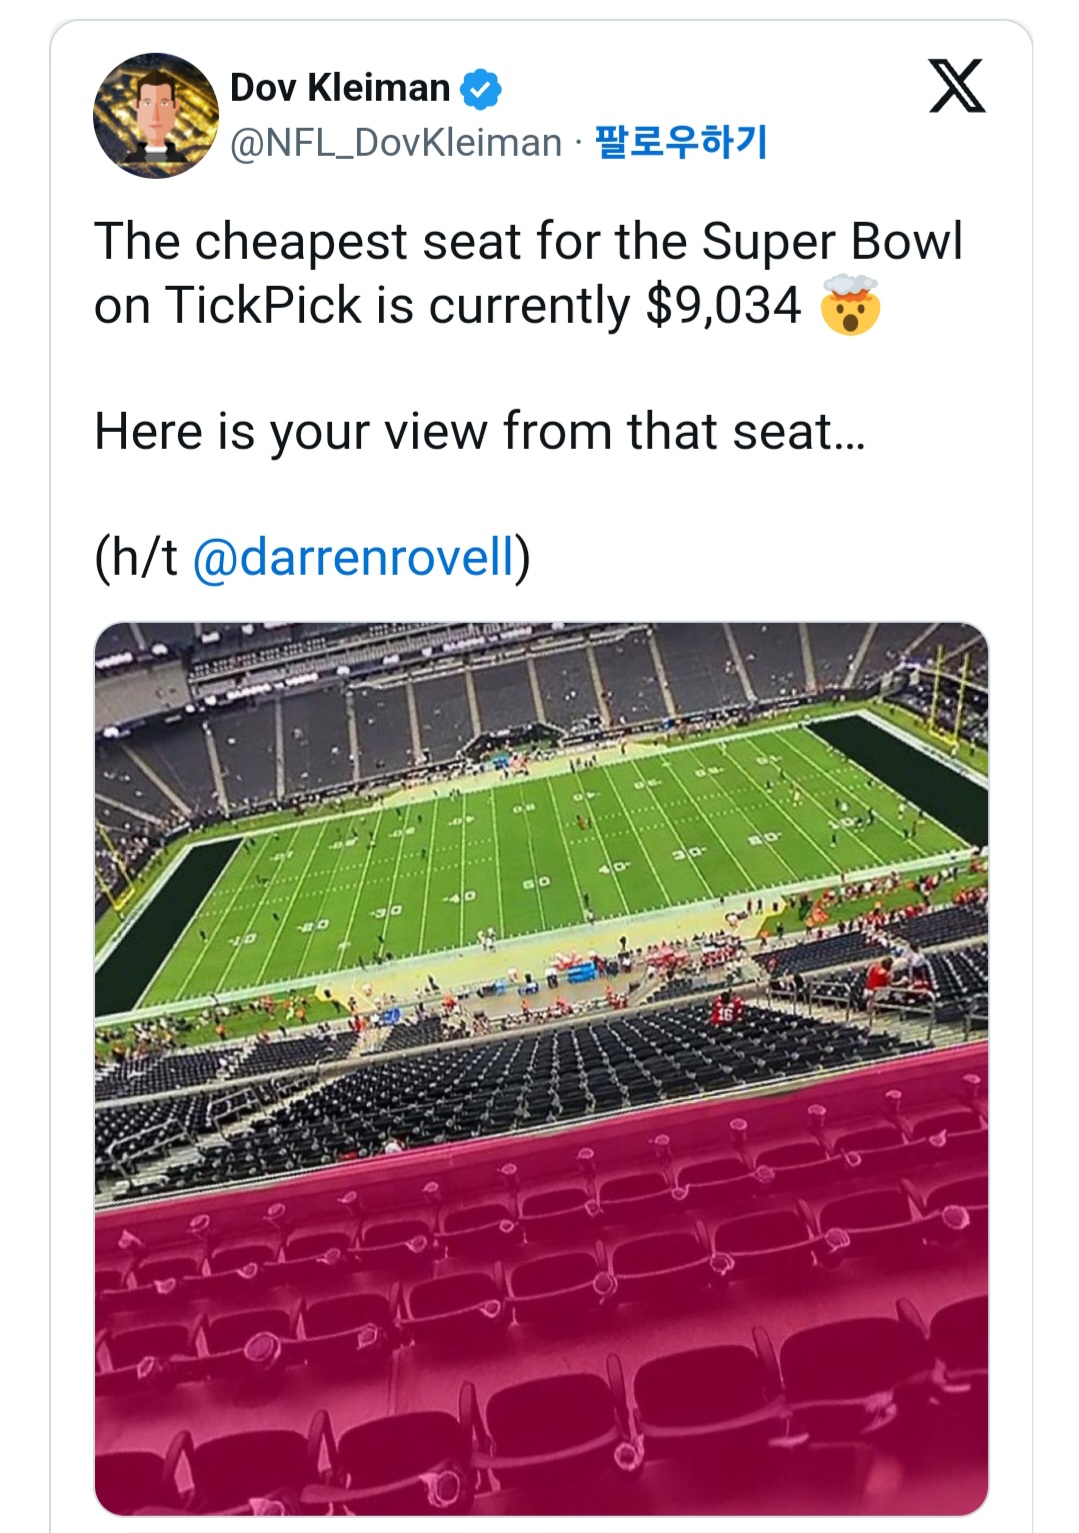Viewport: 1079px width, 1533px height.
Task: Click the @NFL_DovKleiman handle
Action: [396, 143]
